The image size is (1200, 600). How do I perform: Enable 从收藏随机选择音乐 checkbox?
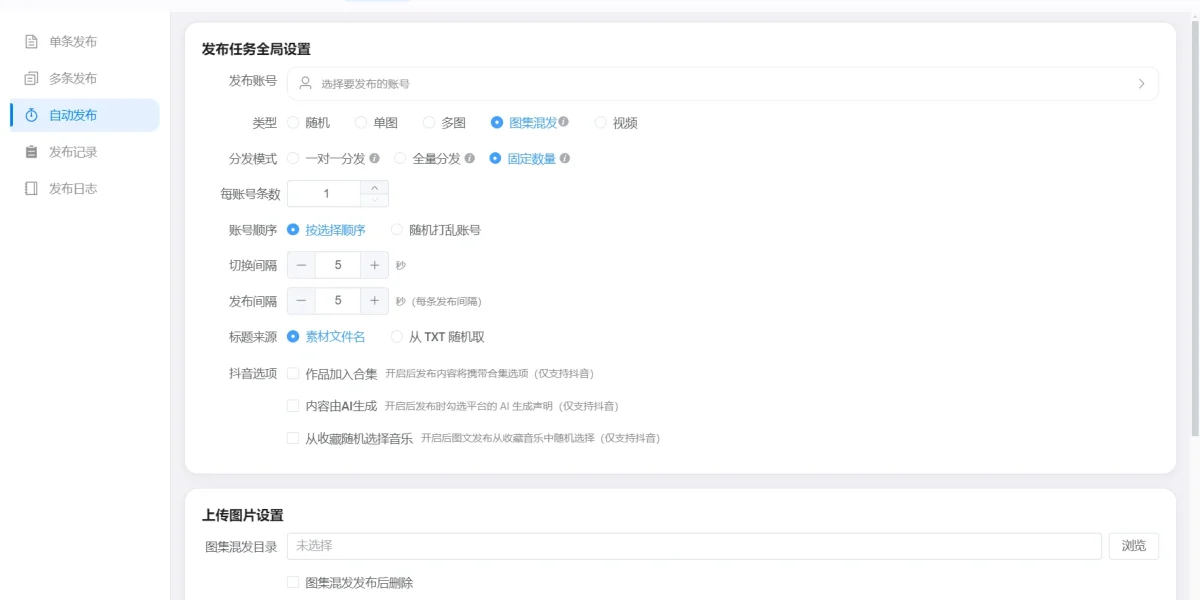[293, 437]
